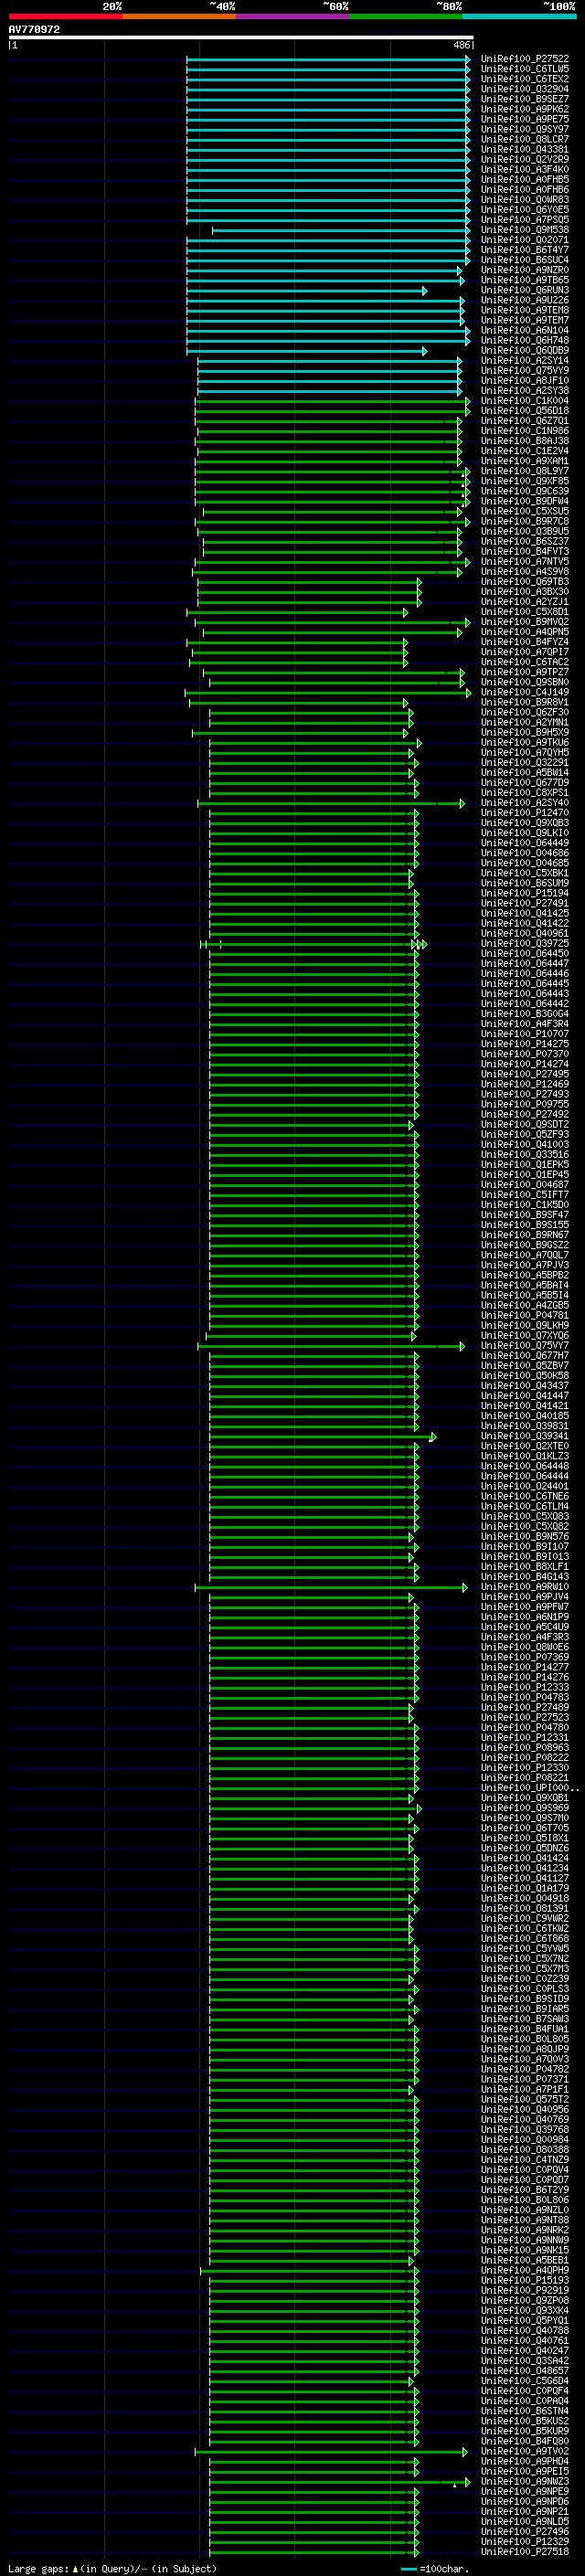Select label UniRef100_C4J149
585x2576 pixels.
click(x=525, y=692)
